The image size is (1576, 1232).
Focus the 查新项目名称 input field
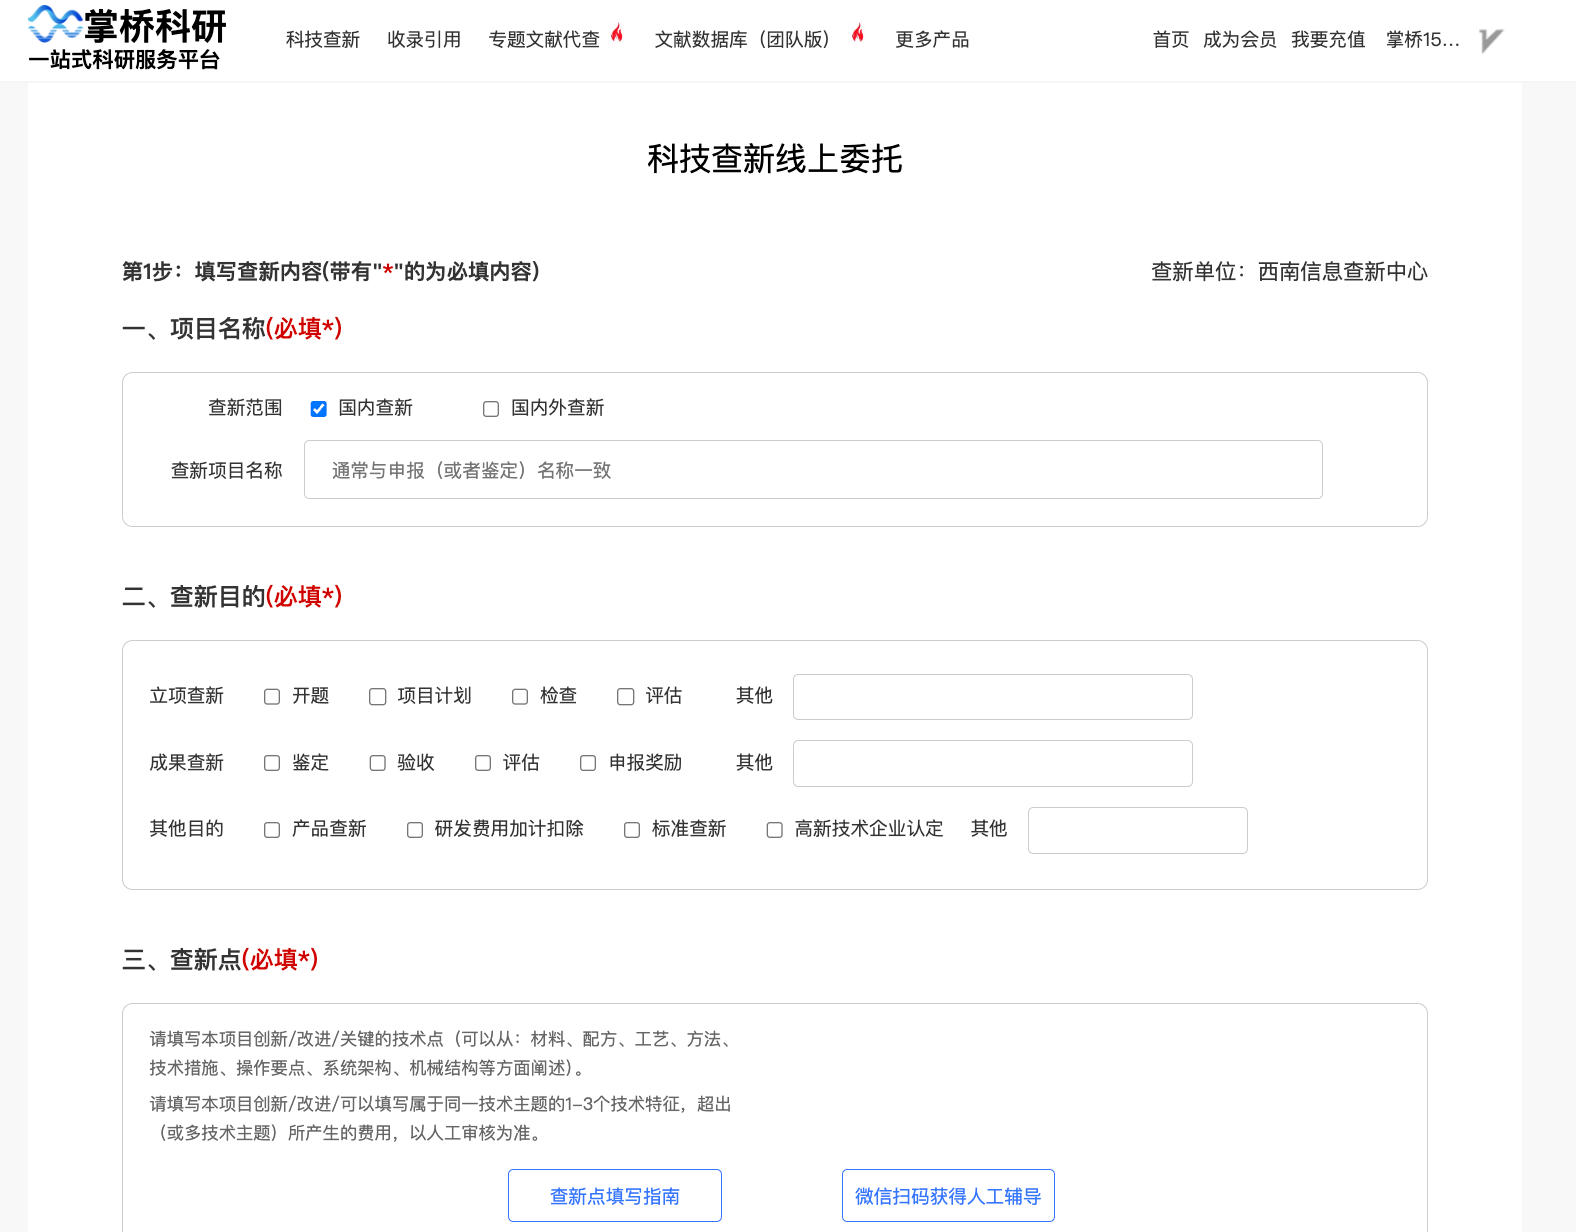pos(813,470)
